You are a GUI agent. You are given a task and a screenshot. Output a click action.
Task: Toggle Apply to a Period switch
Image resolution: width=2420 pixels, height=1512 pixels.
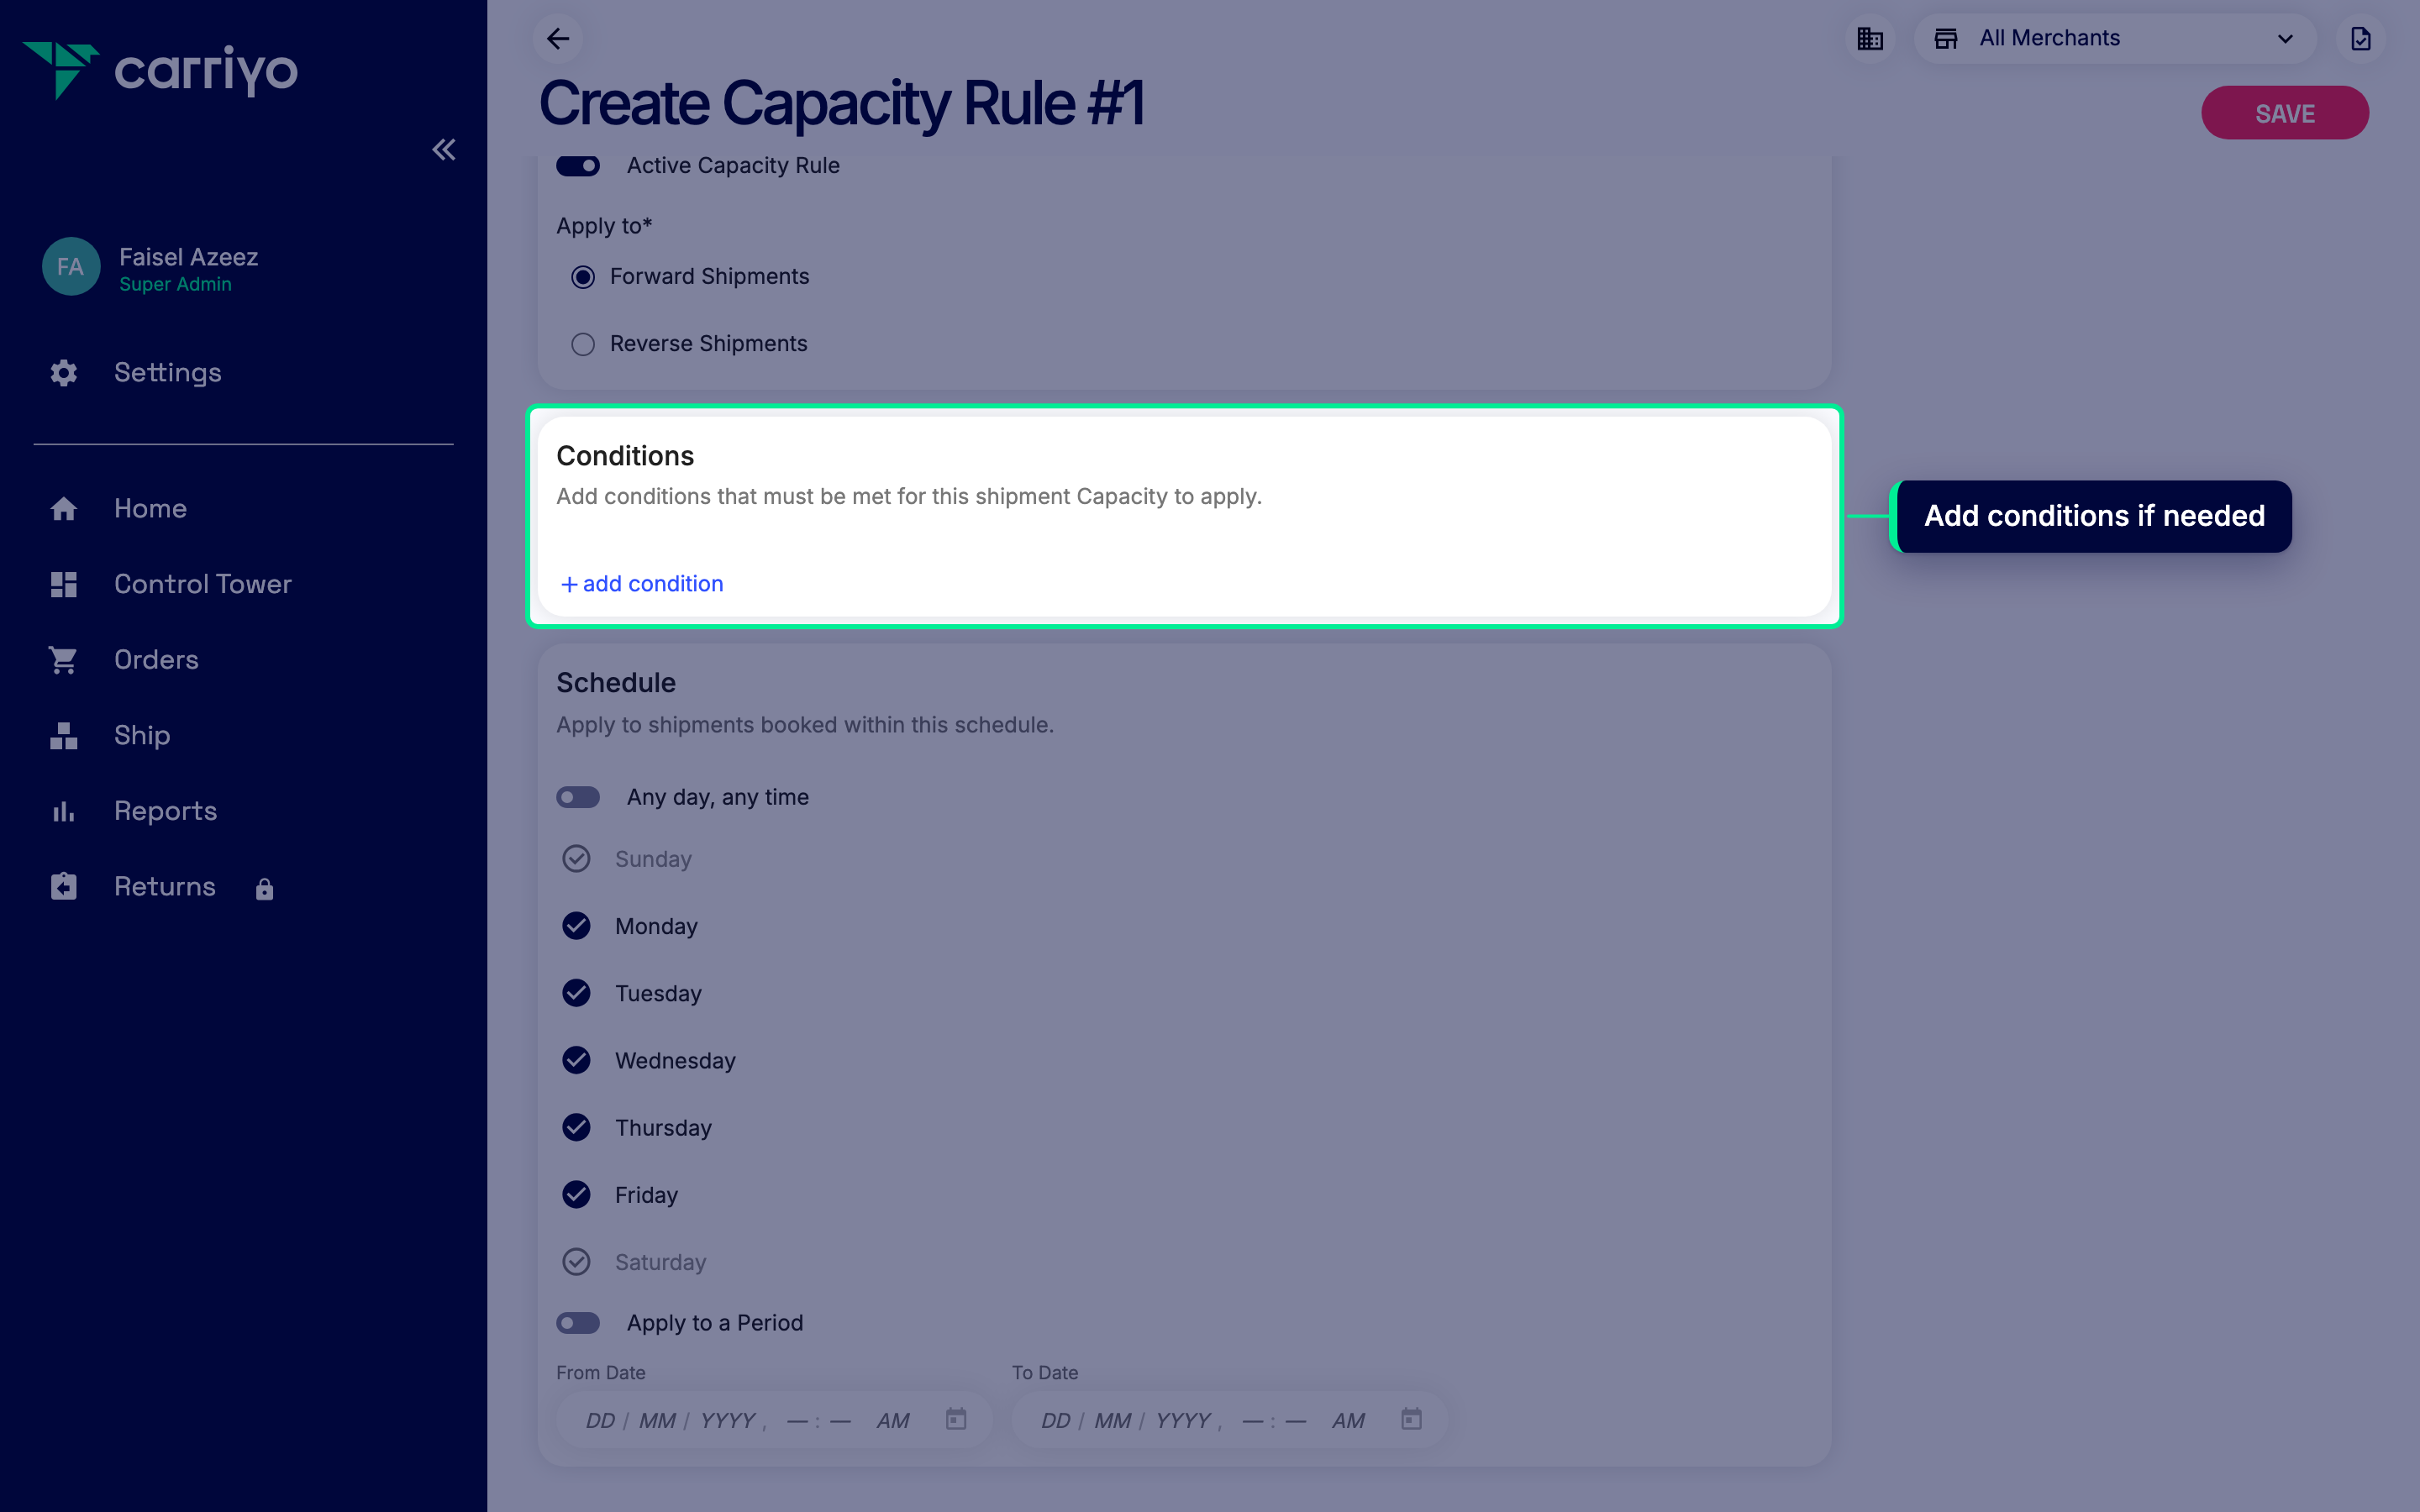pos(578,1323)
